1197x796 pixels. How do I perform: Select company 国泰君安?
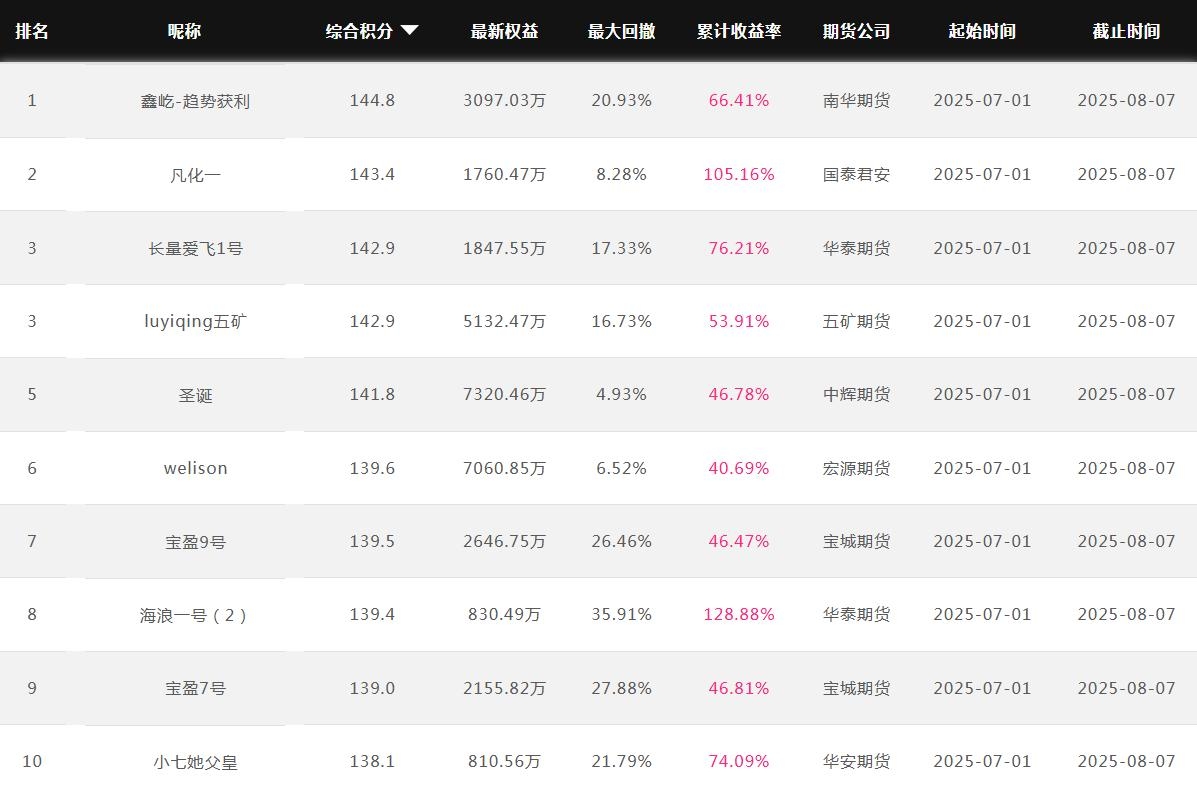(857, 175)
